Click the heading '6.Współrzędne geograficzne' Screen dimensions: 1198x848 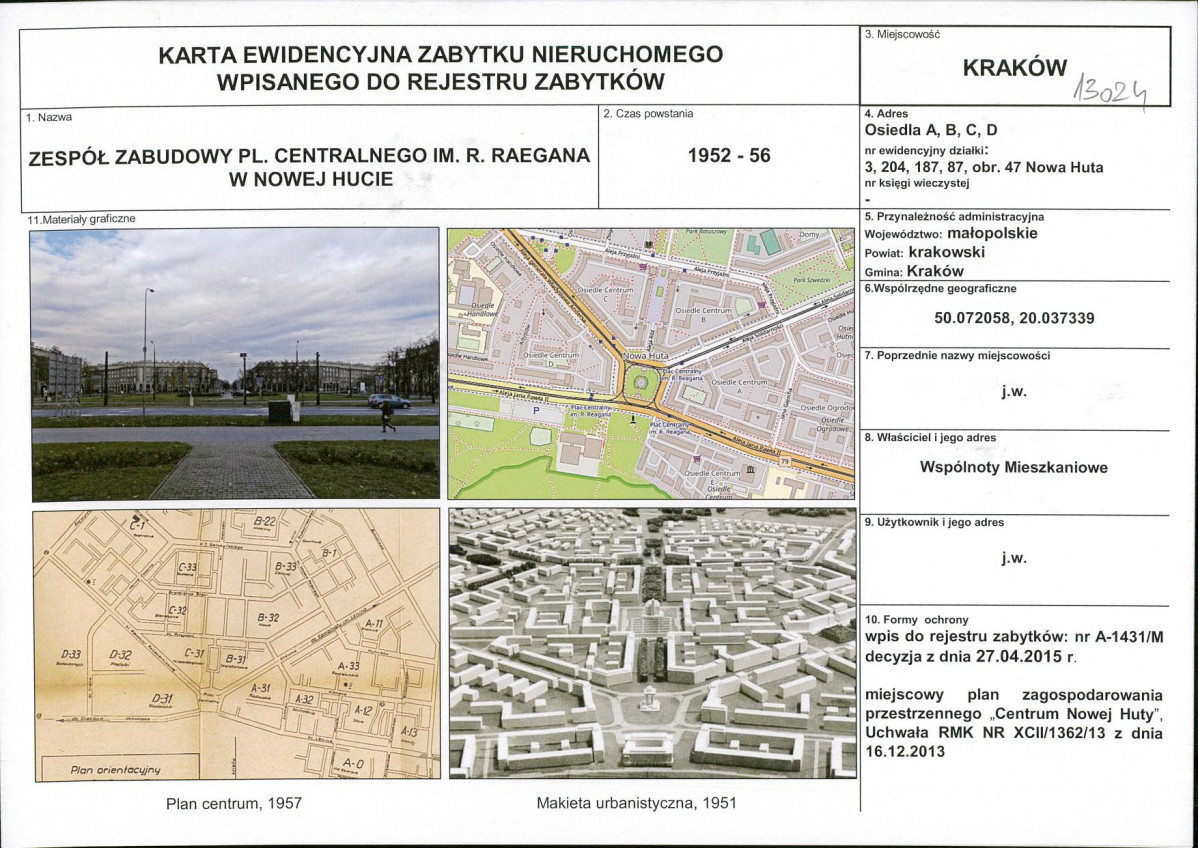pos(941,289)
